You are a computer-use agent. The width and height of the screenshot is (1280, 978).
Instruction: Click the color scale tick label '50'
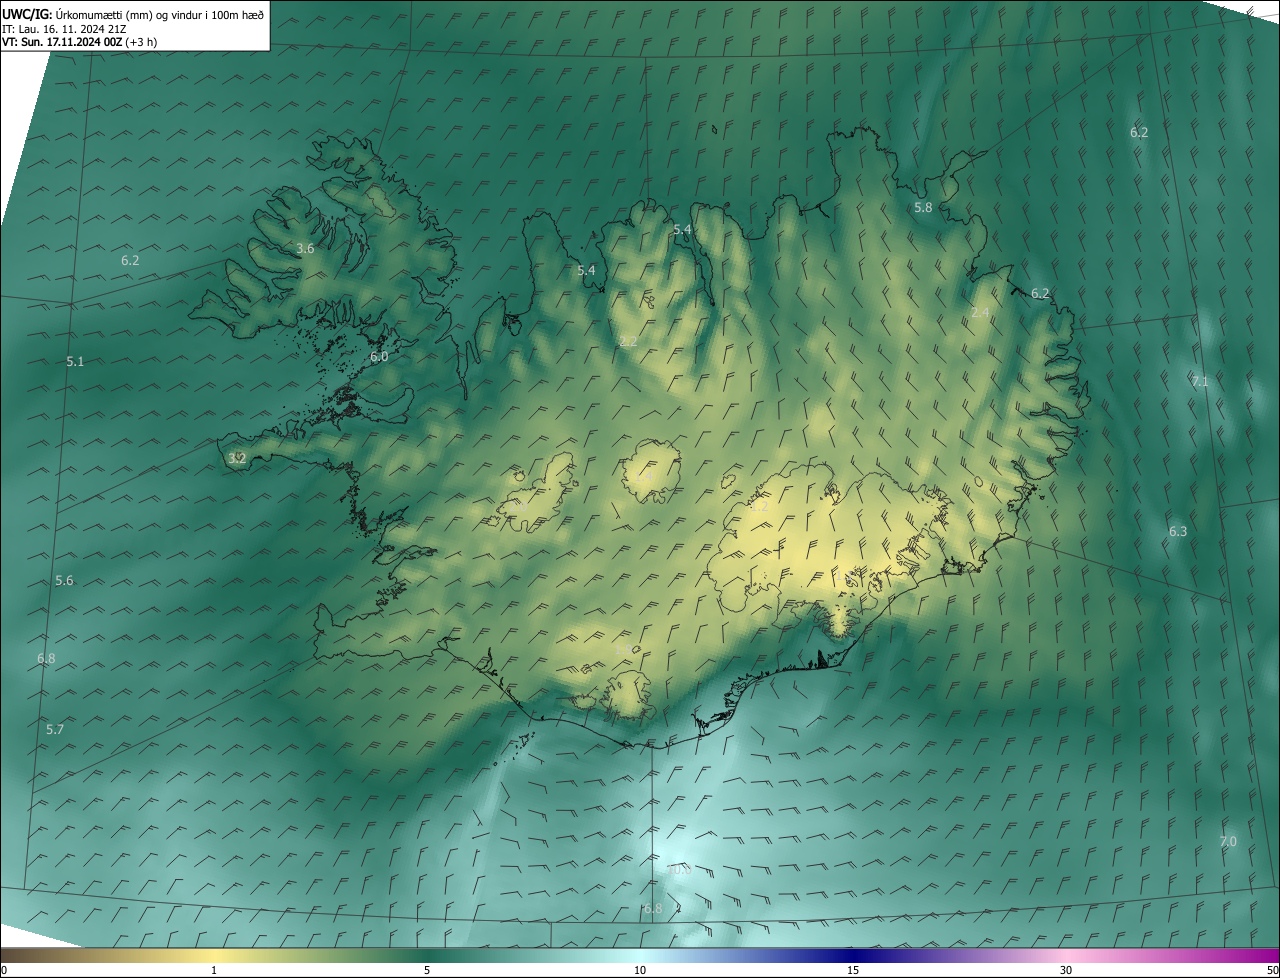point(1271,970)
